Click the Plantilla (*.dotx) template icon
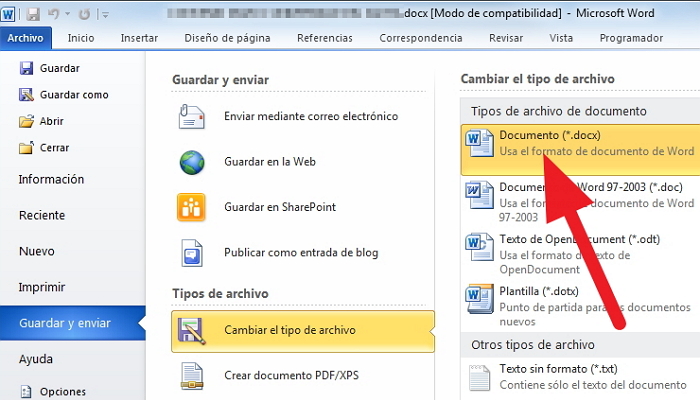 click(479, 299)
